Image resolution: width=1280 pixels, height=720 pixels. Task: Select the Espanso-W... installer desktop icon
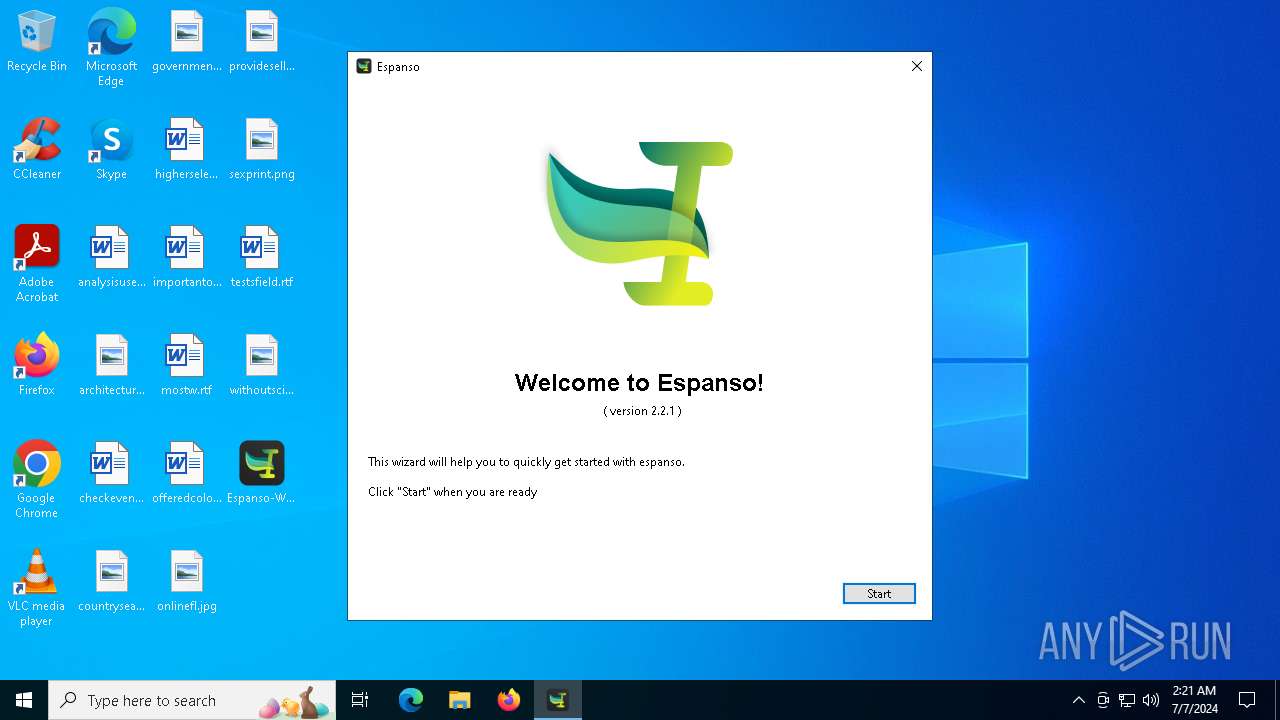[x=262, y=473]
